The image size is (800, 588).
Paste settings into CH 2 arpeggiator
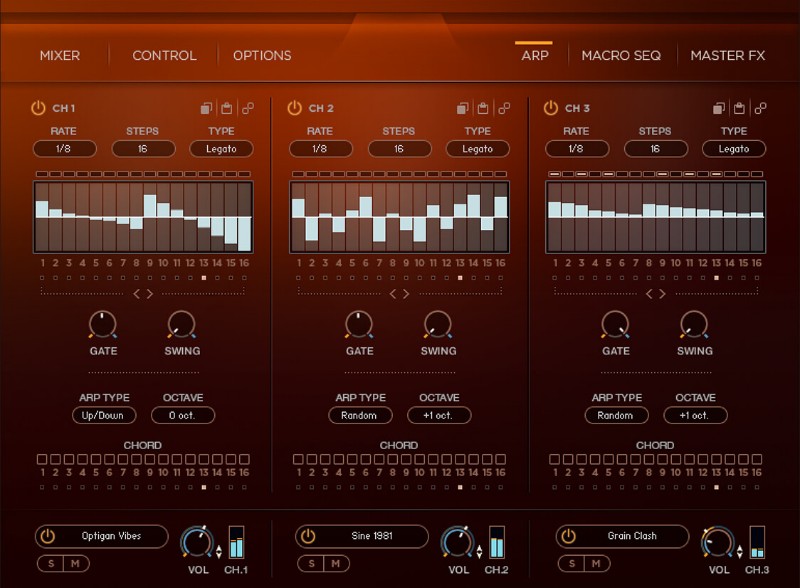pos(482,106)
